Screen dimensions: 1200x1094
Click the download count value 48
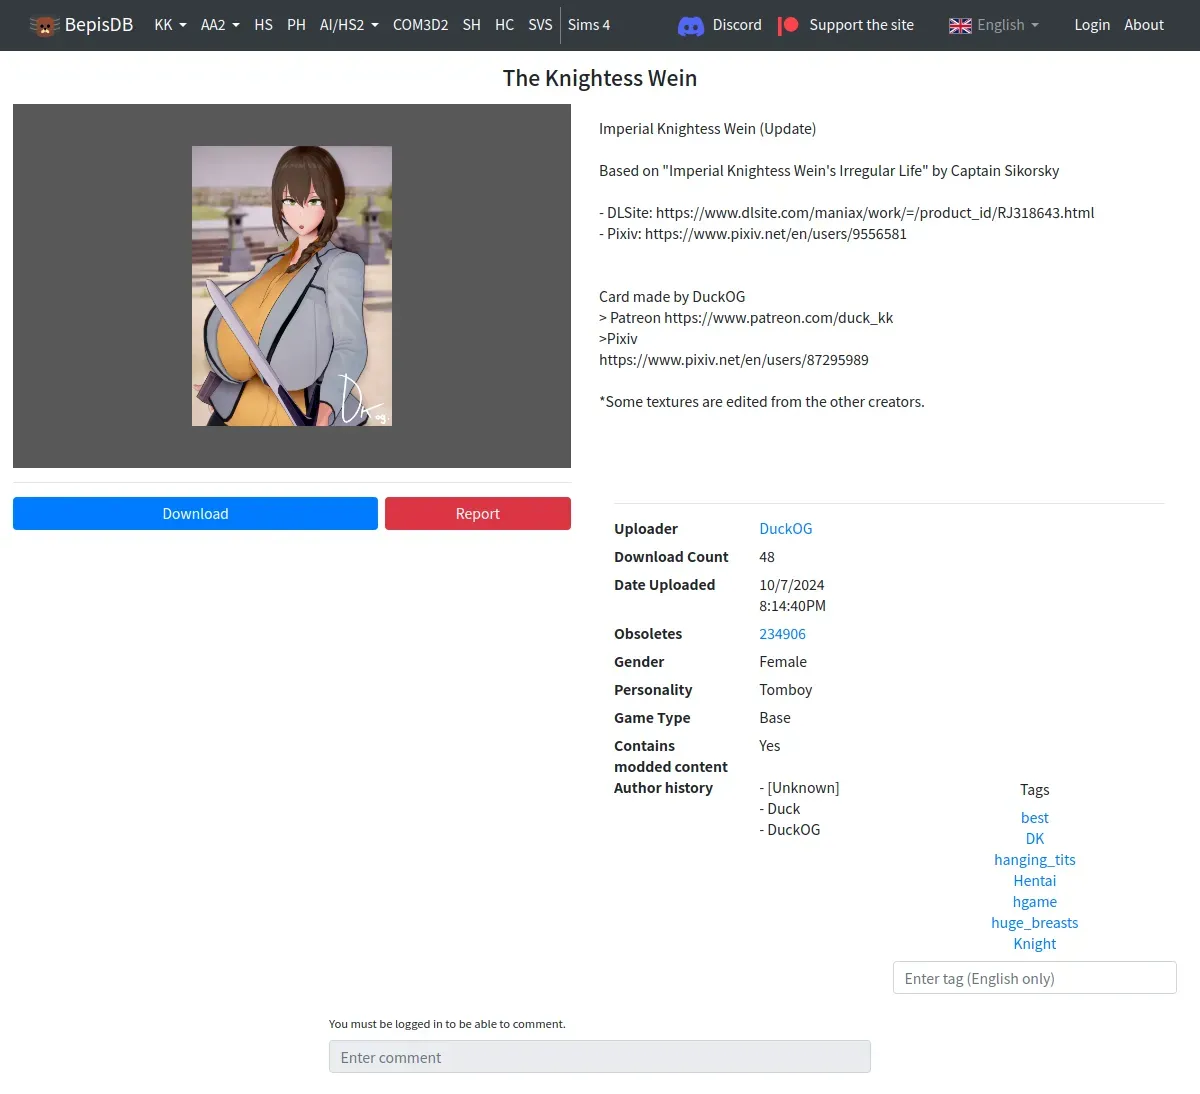(767, 557)
